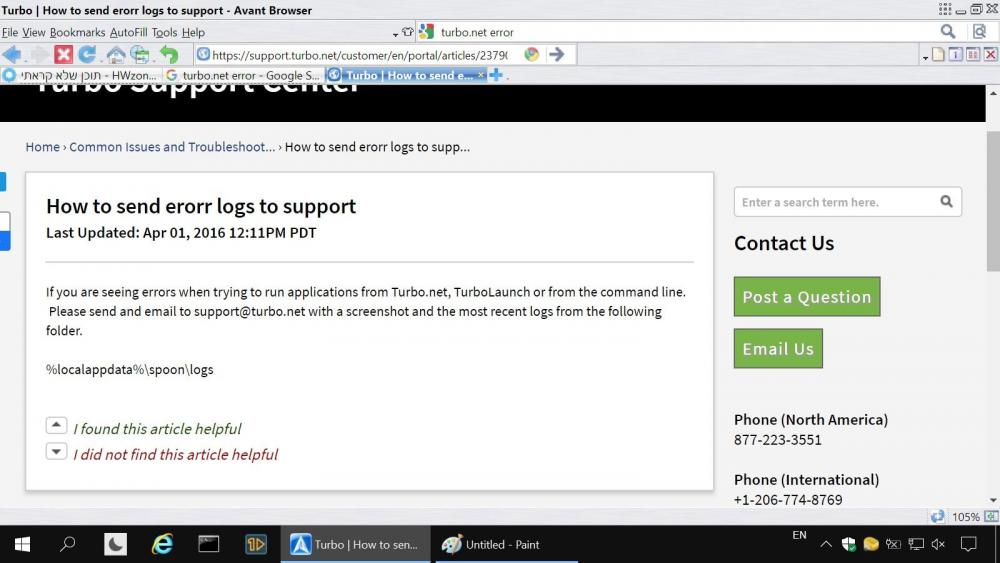Vote down: did not find article helpful arrow
This screenshot has height=563, width=1000.
pyautogui.click(x=56, y=451)
